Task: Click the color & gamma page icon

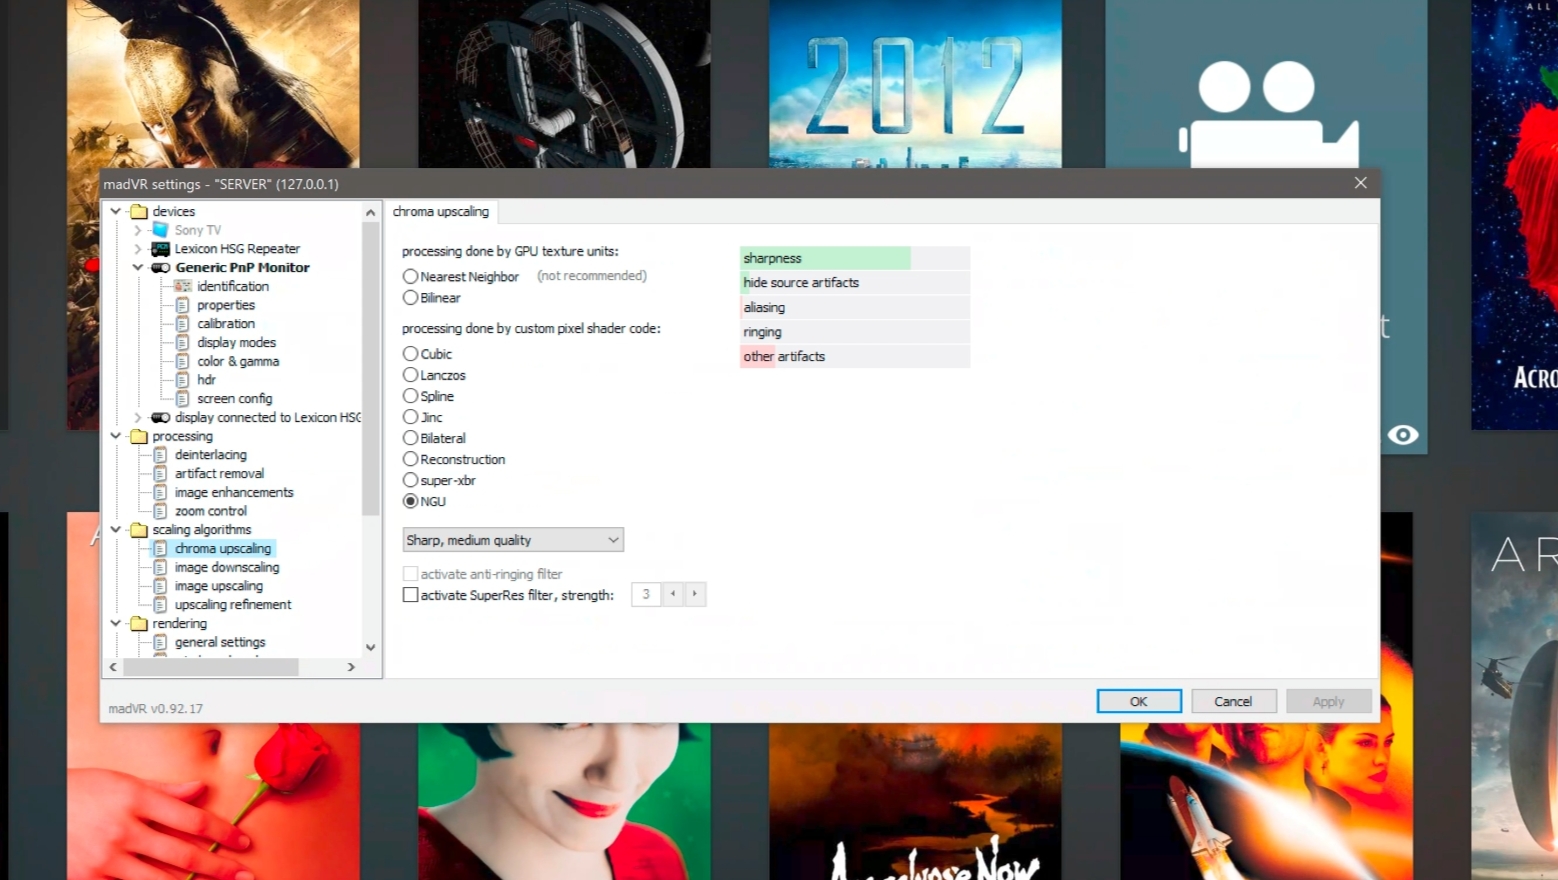Action: coord(183,361)
